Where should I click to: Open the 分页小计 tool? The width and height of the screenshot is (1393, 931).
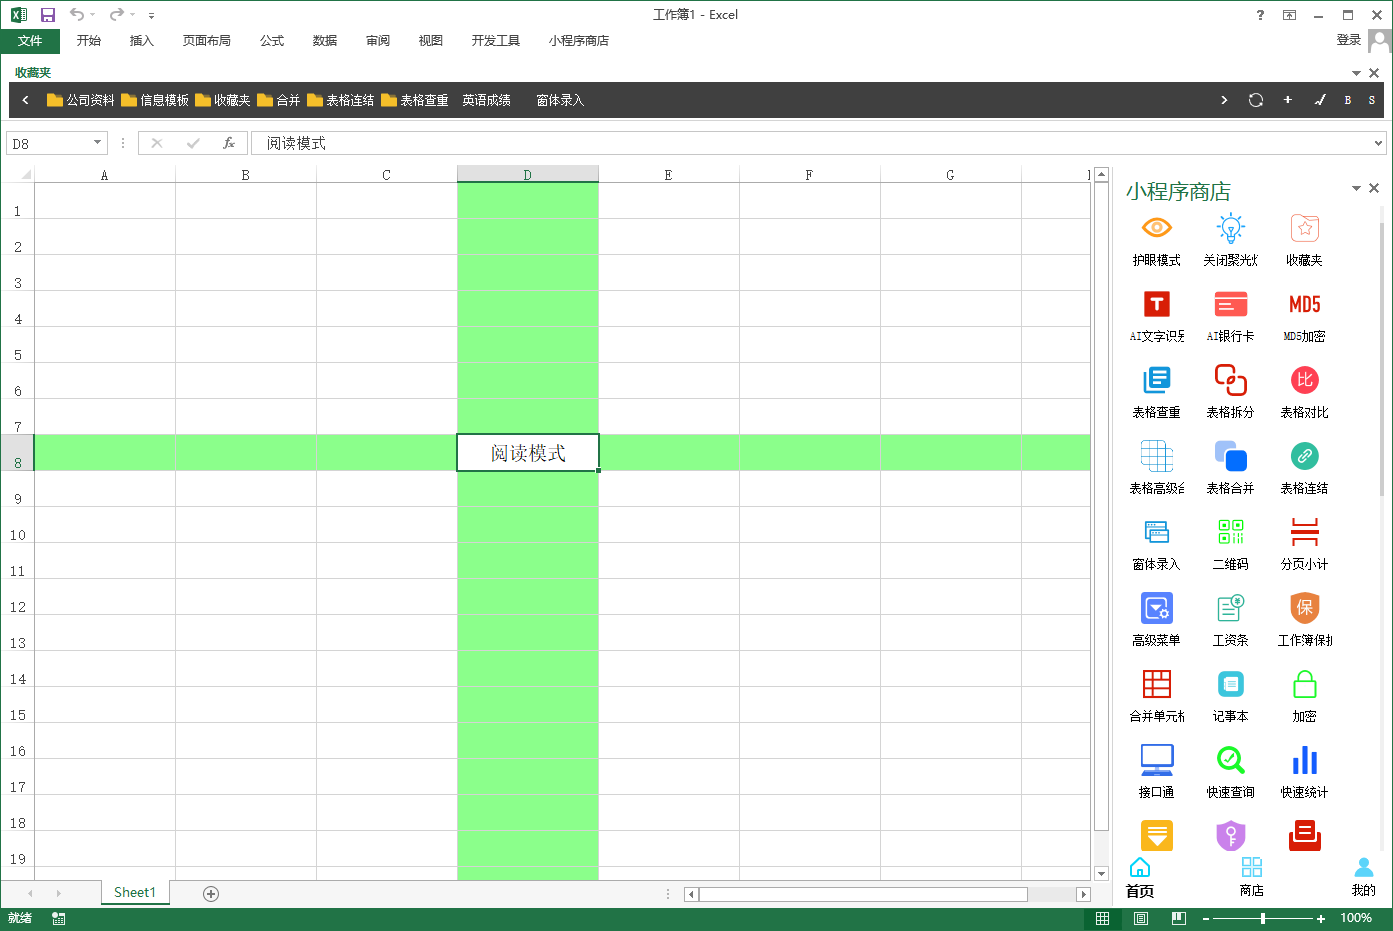pos(1304,543)
